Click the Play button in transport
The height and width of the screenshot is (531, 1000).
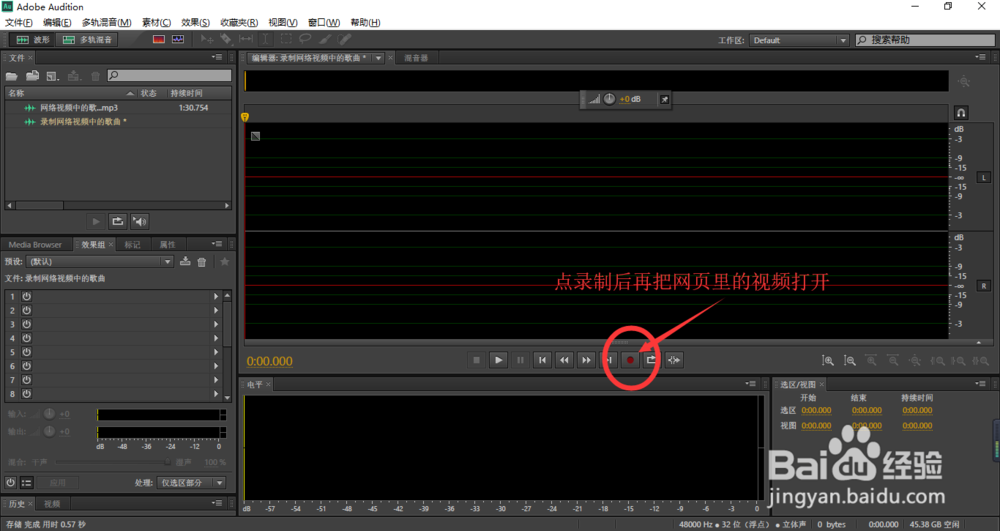[498, 360]
